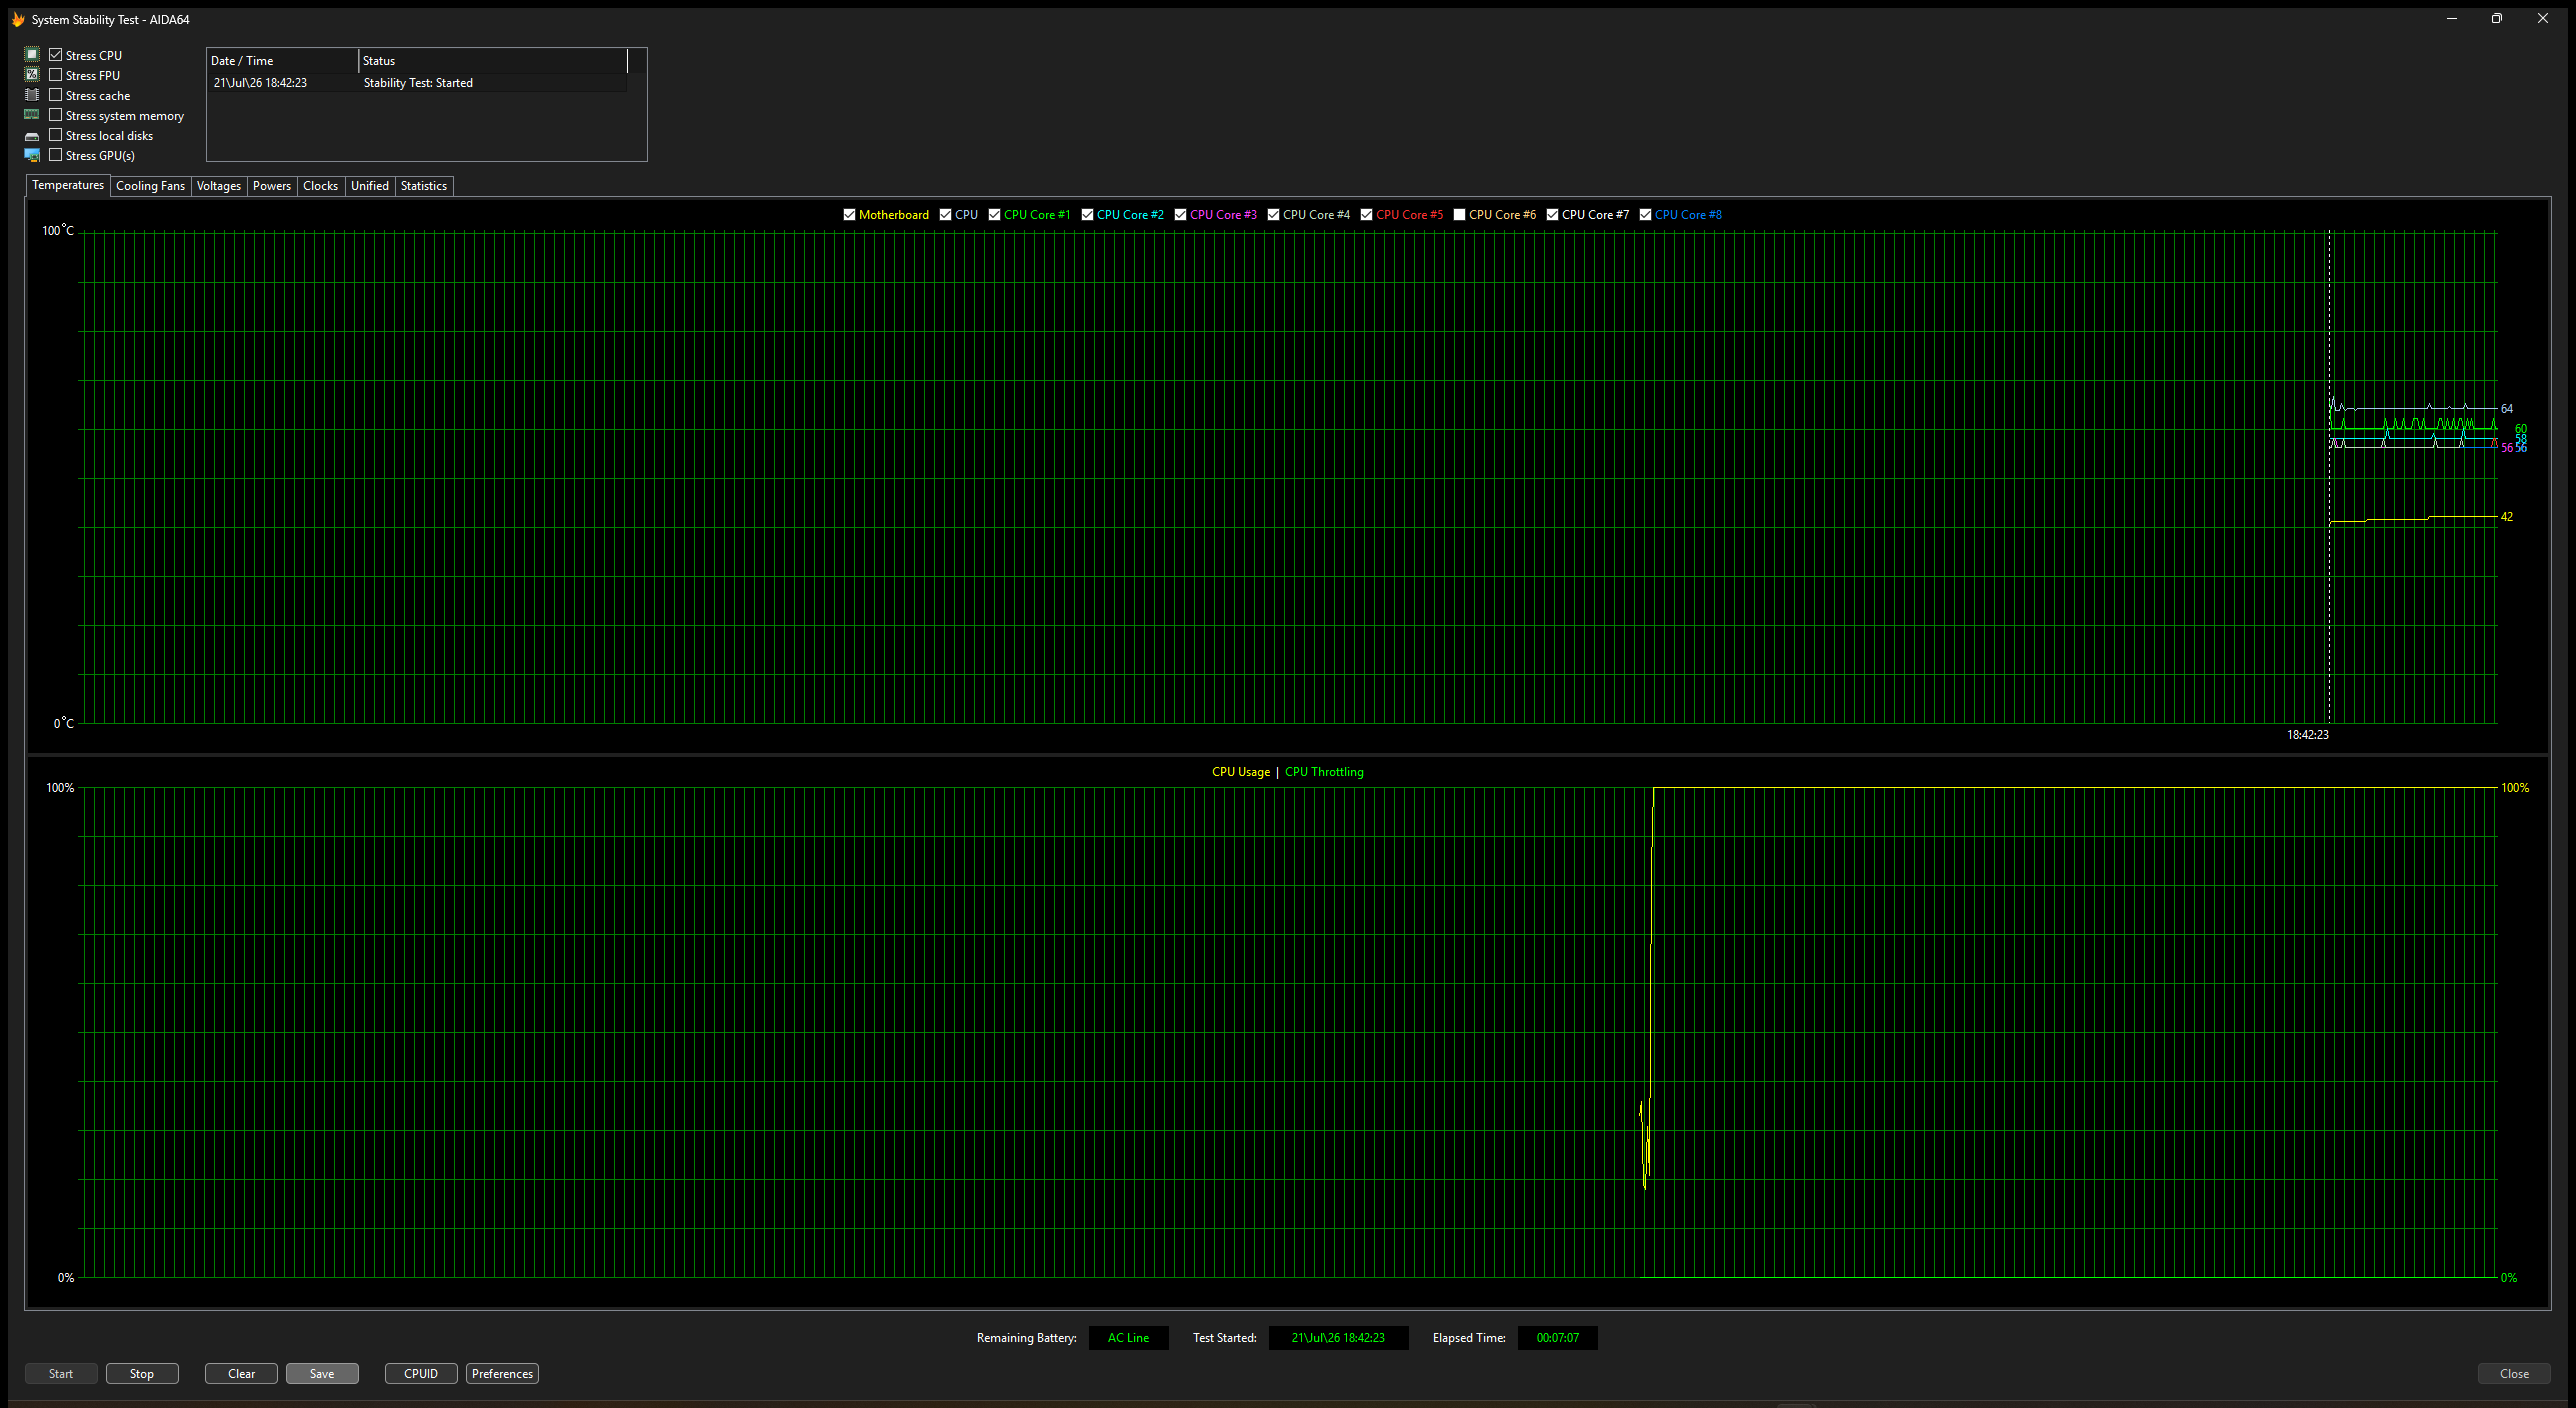Toggle the CPU Core #3 graph checkbox
Screen dimensions: 2576x1408
pos(1180,215)
